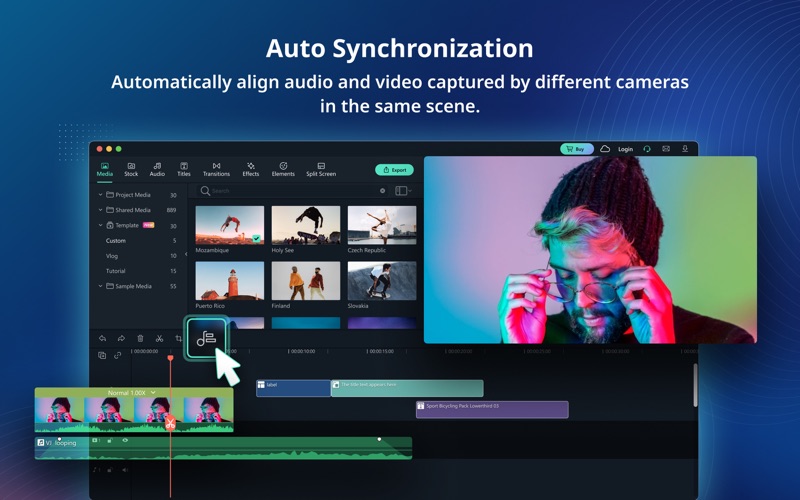Open the Effects tab
800x500 pixels.
(x=251, y=169)
